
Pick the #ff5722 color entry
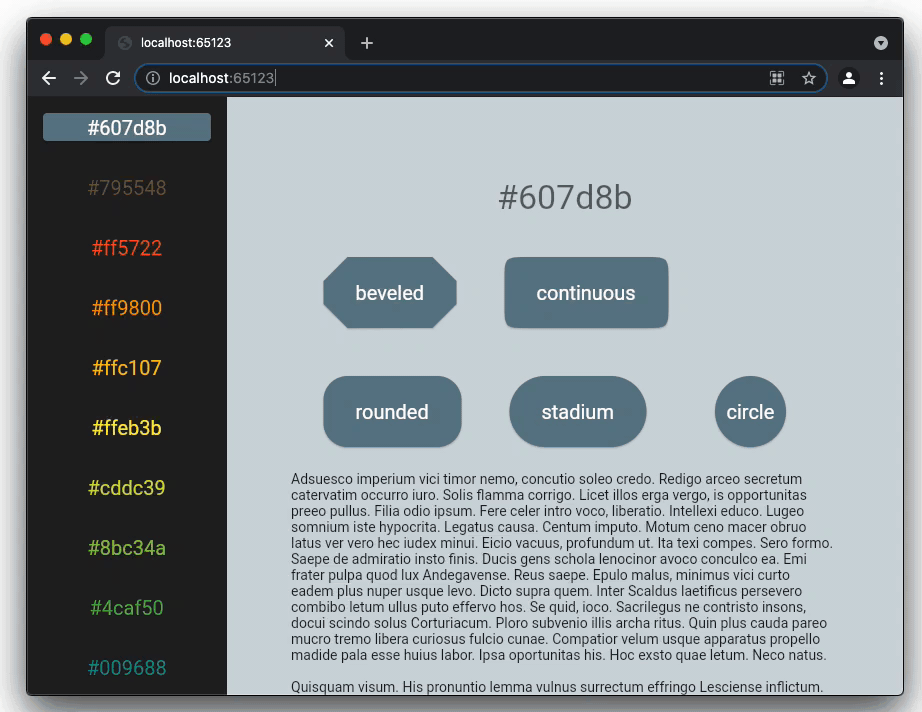coord(127,248)
